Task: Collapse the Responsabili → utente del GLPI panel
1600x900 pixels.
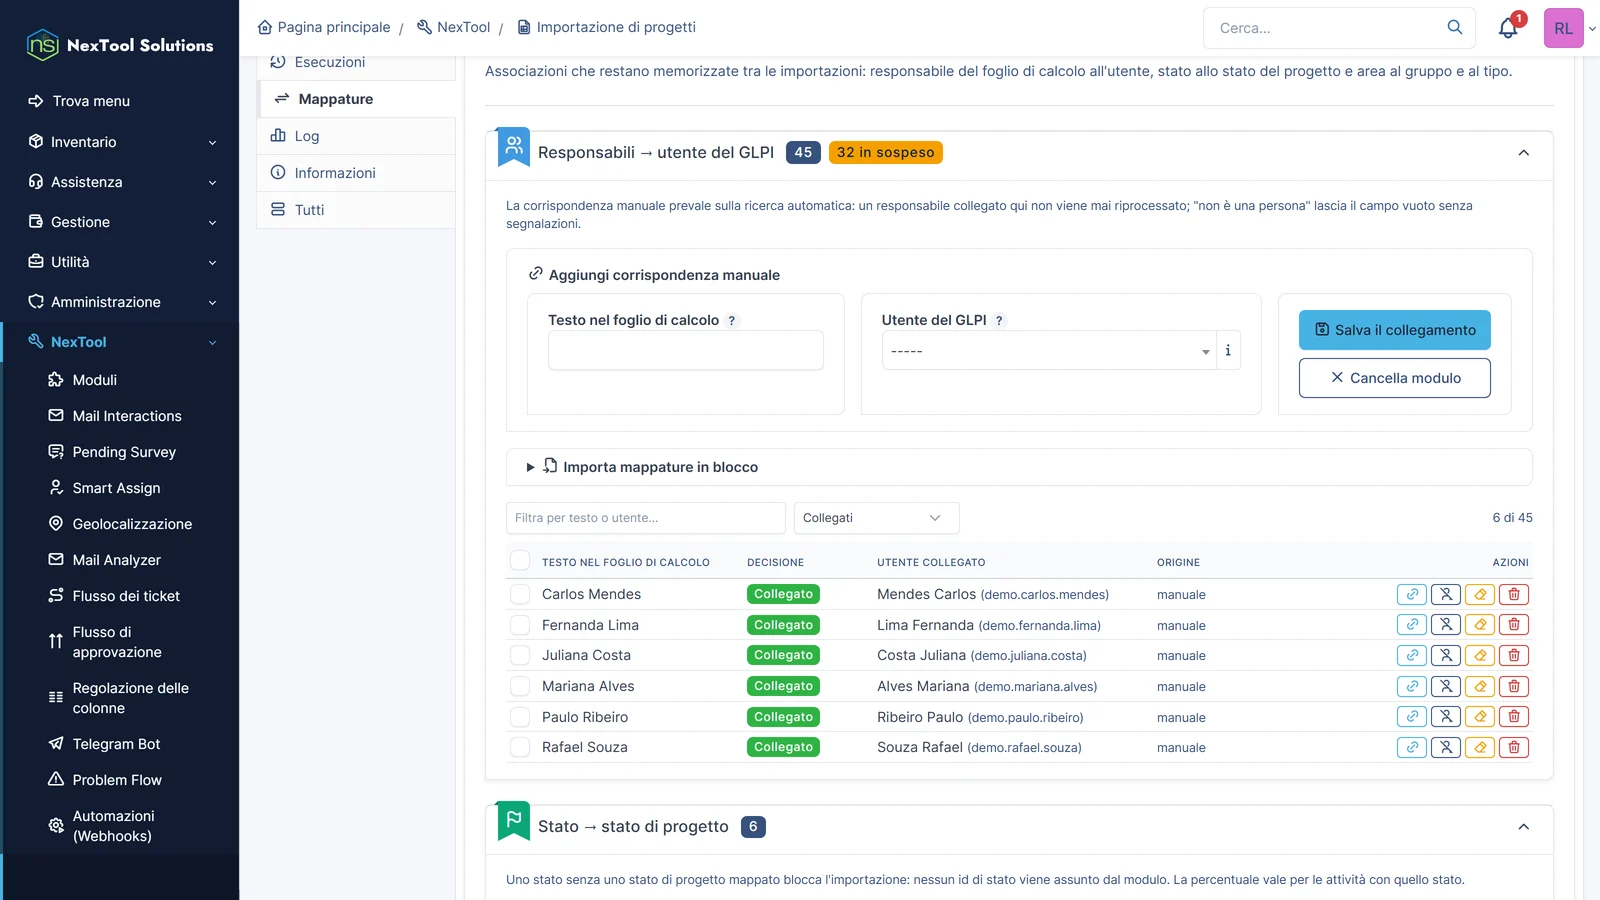Action: tap(1524, 153)
